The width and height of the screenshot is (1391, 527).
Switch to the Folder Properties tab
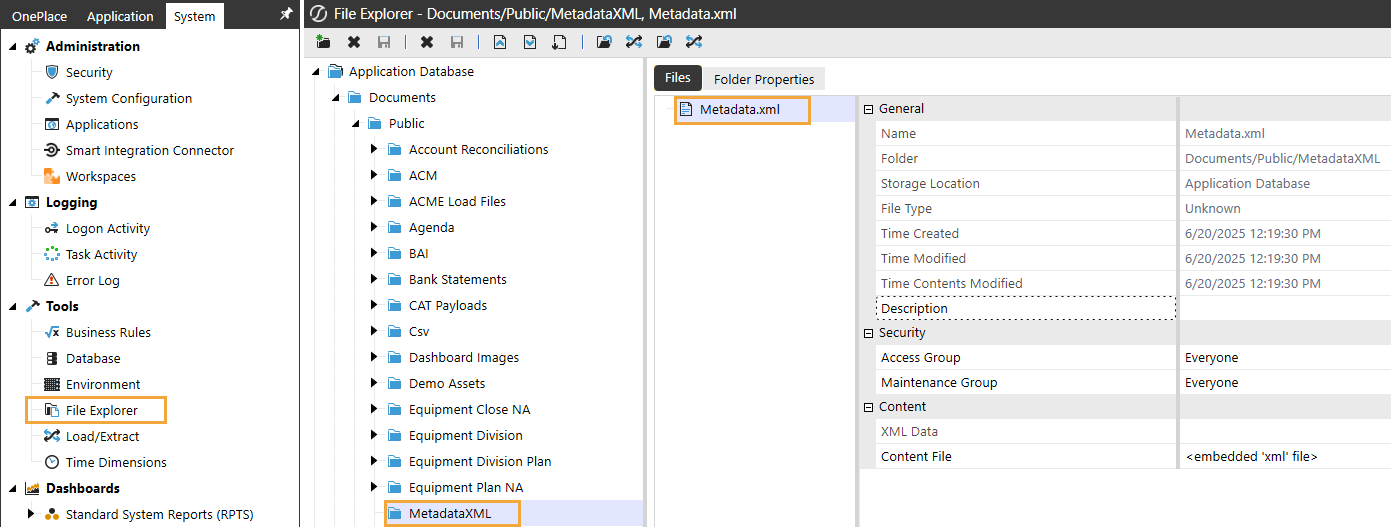coord(763,79)
